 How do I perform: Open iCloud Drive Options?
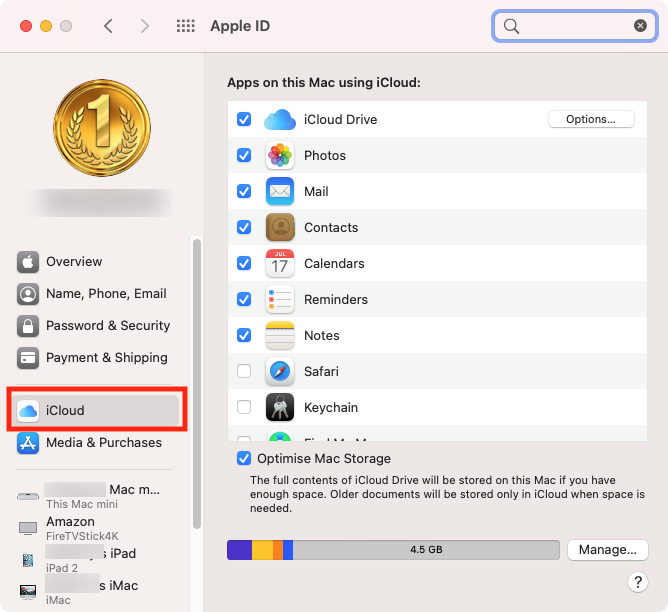(x=591, y=119)
